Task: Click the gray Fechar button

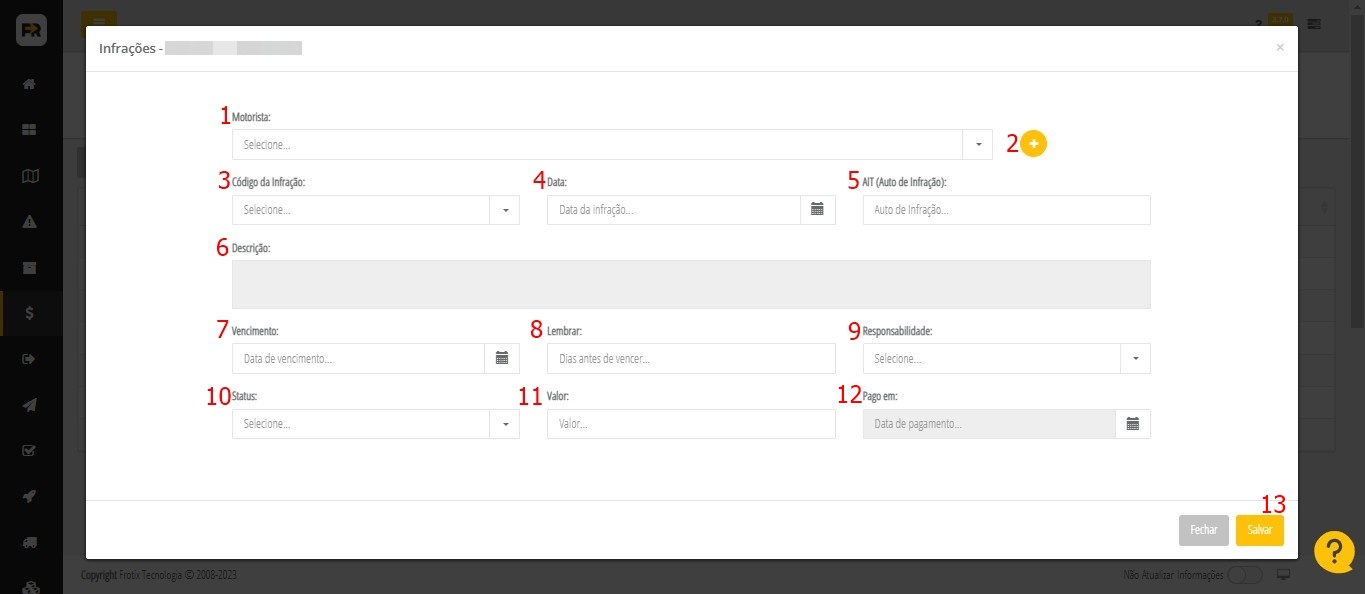Action: (1203, 530)
